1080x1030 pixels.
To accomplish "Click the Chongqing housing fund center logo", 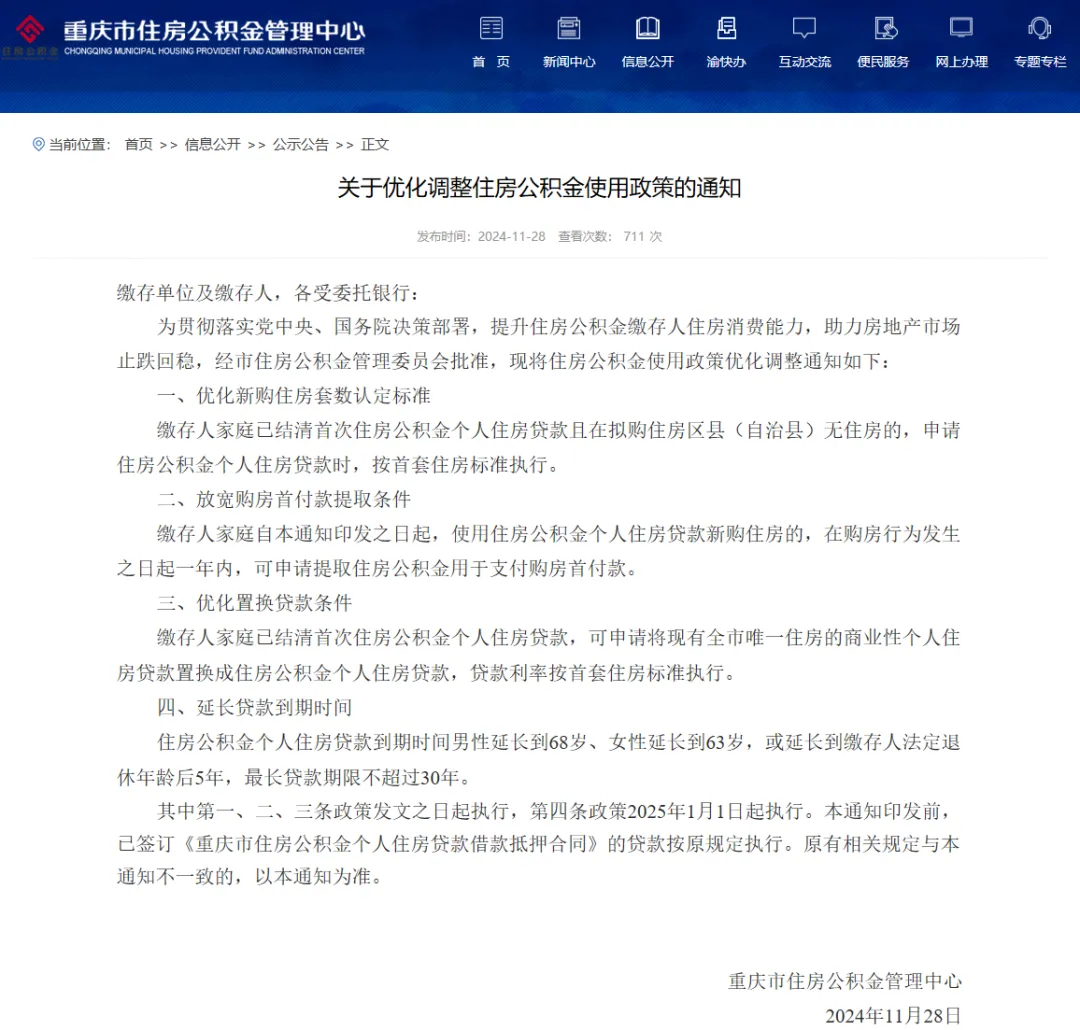I will [x=30, y=36].
